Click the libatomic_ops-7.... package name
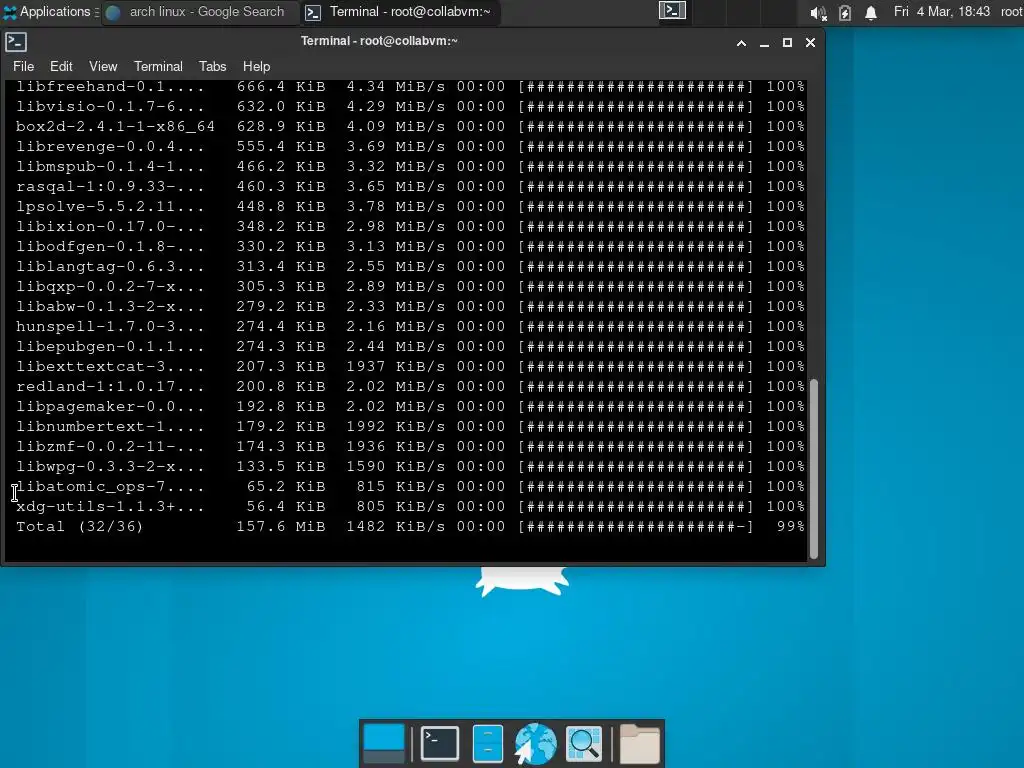The width and height of the screenshot is (1024, 768). point(110,487)
